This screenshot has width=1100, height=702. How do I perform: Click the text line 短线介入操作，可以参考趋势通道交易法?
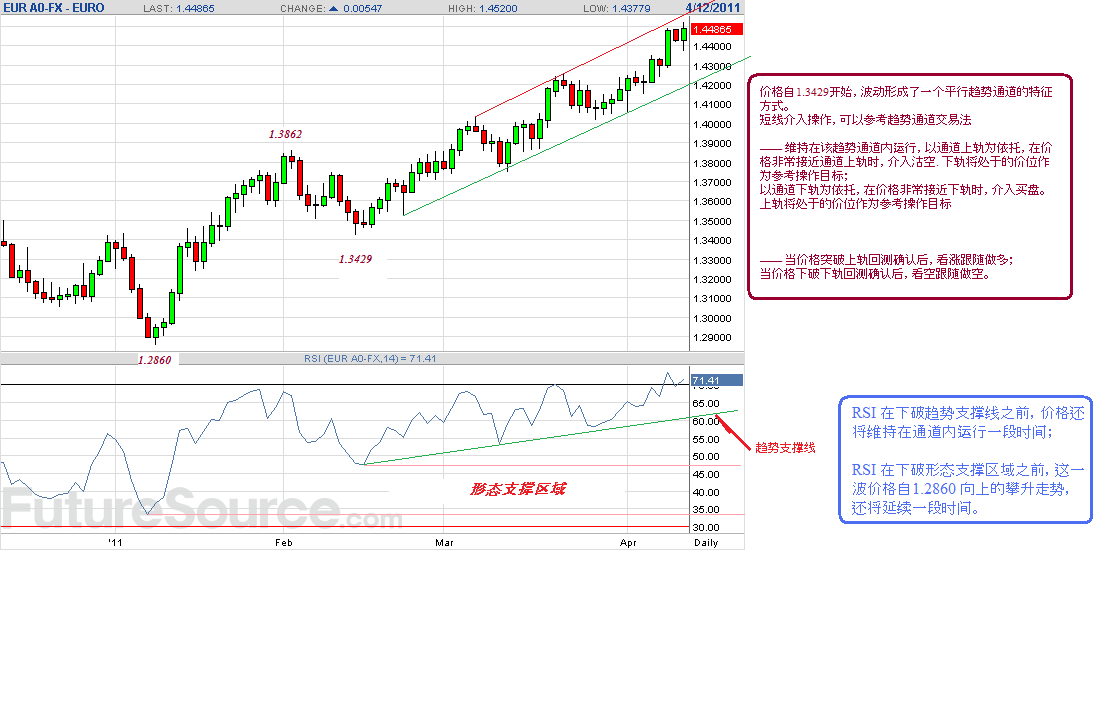(x=865, y=120)
